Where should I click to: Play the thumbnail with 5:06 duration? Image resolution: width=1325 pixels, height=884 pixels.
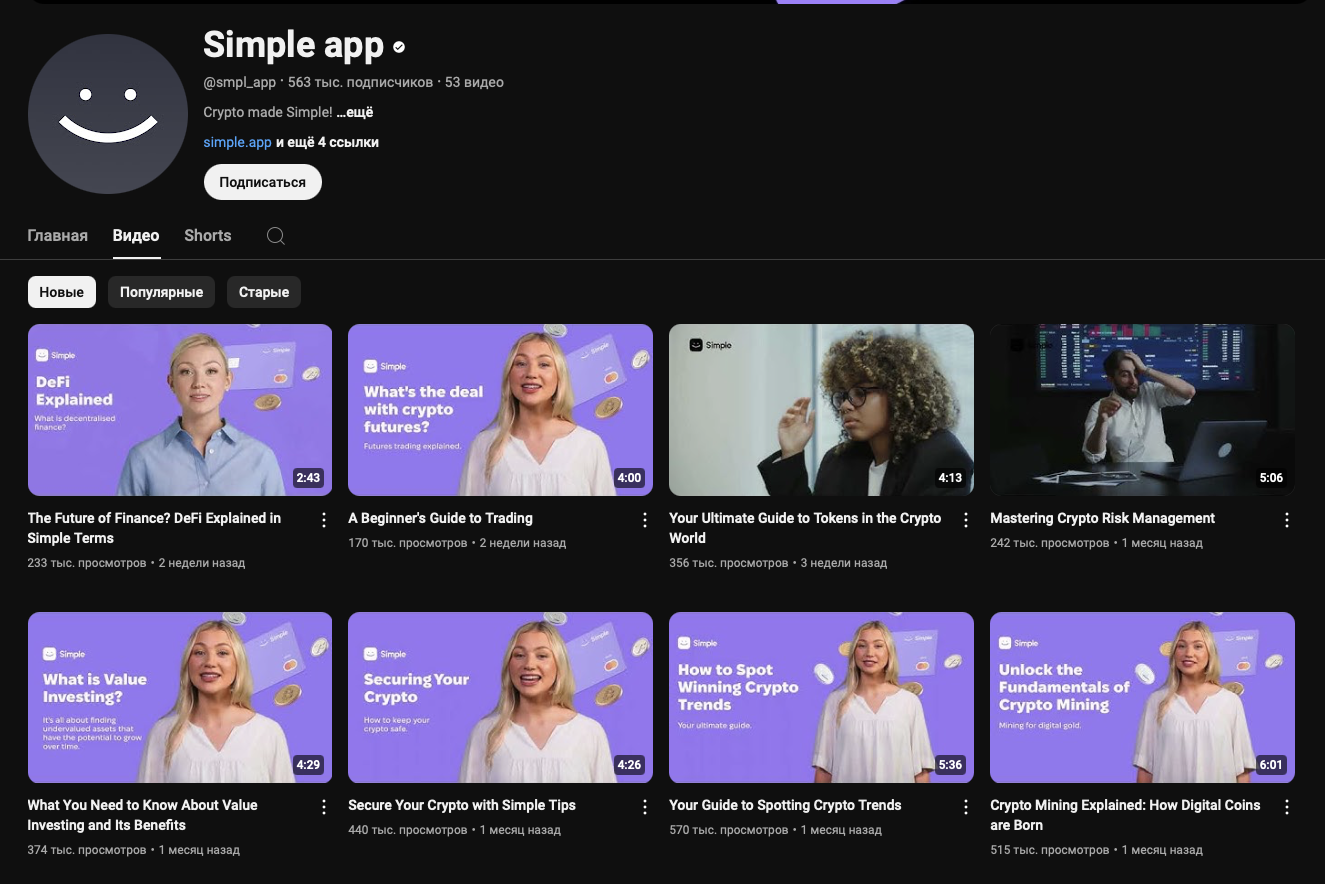1142,410
